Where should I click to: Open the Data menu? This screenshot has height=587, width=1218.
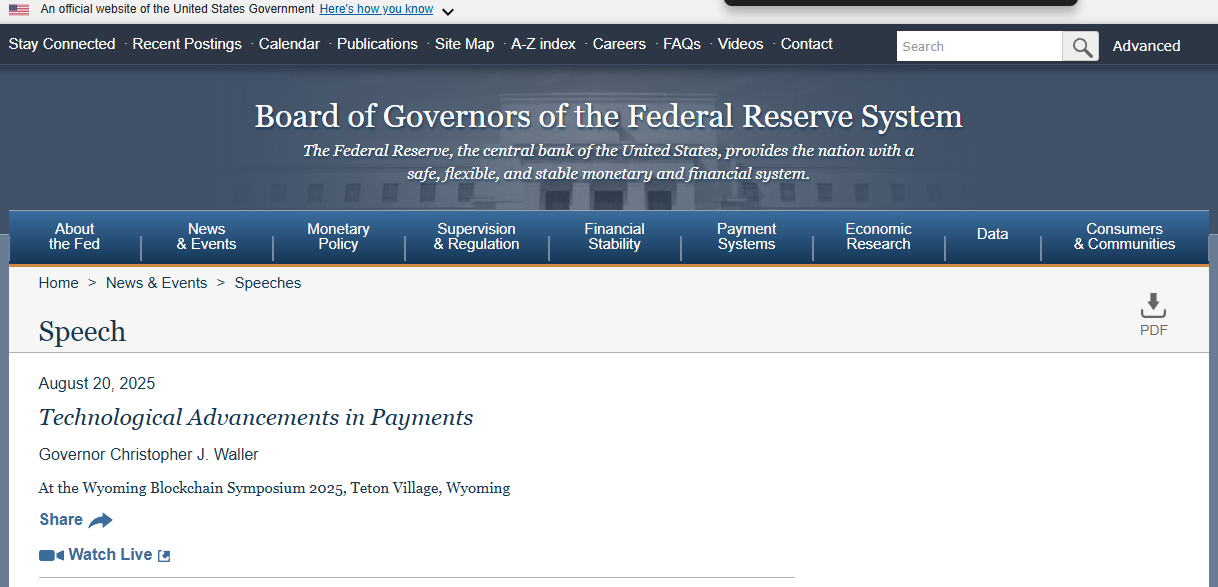point(992,234)
